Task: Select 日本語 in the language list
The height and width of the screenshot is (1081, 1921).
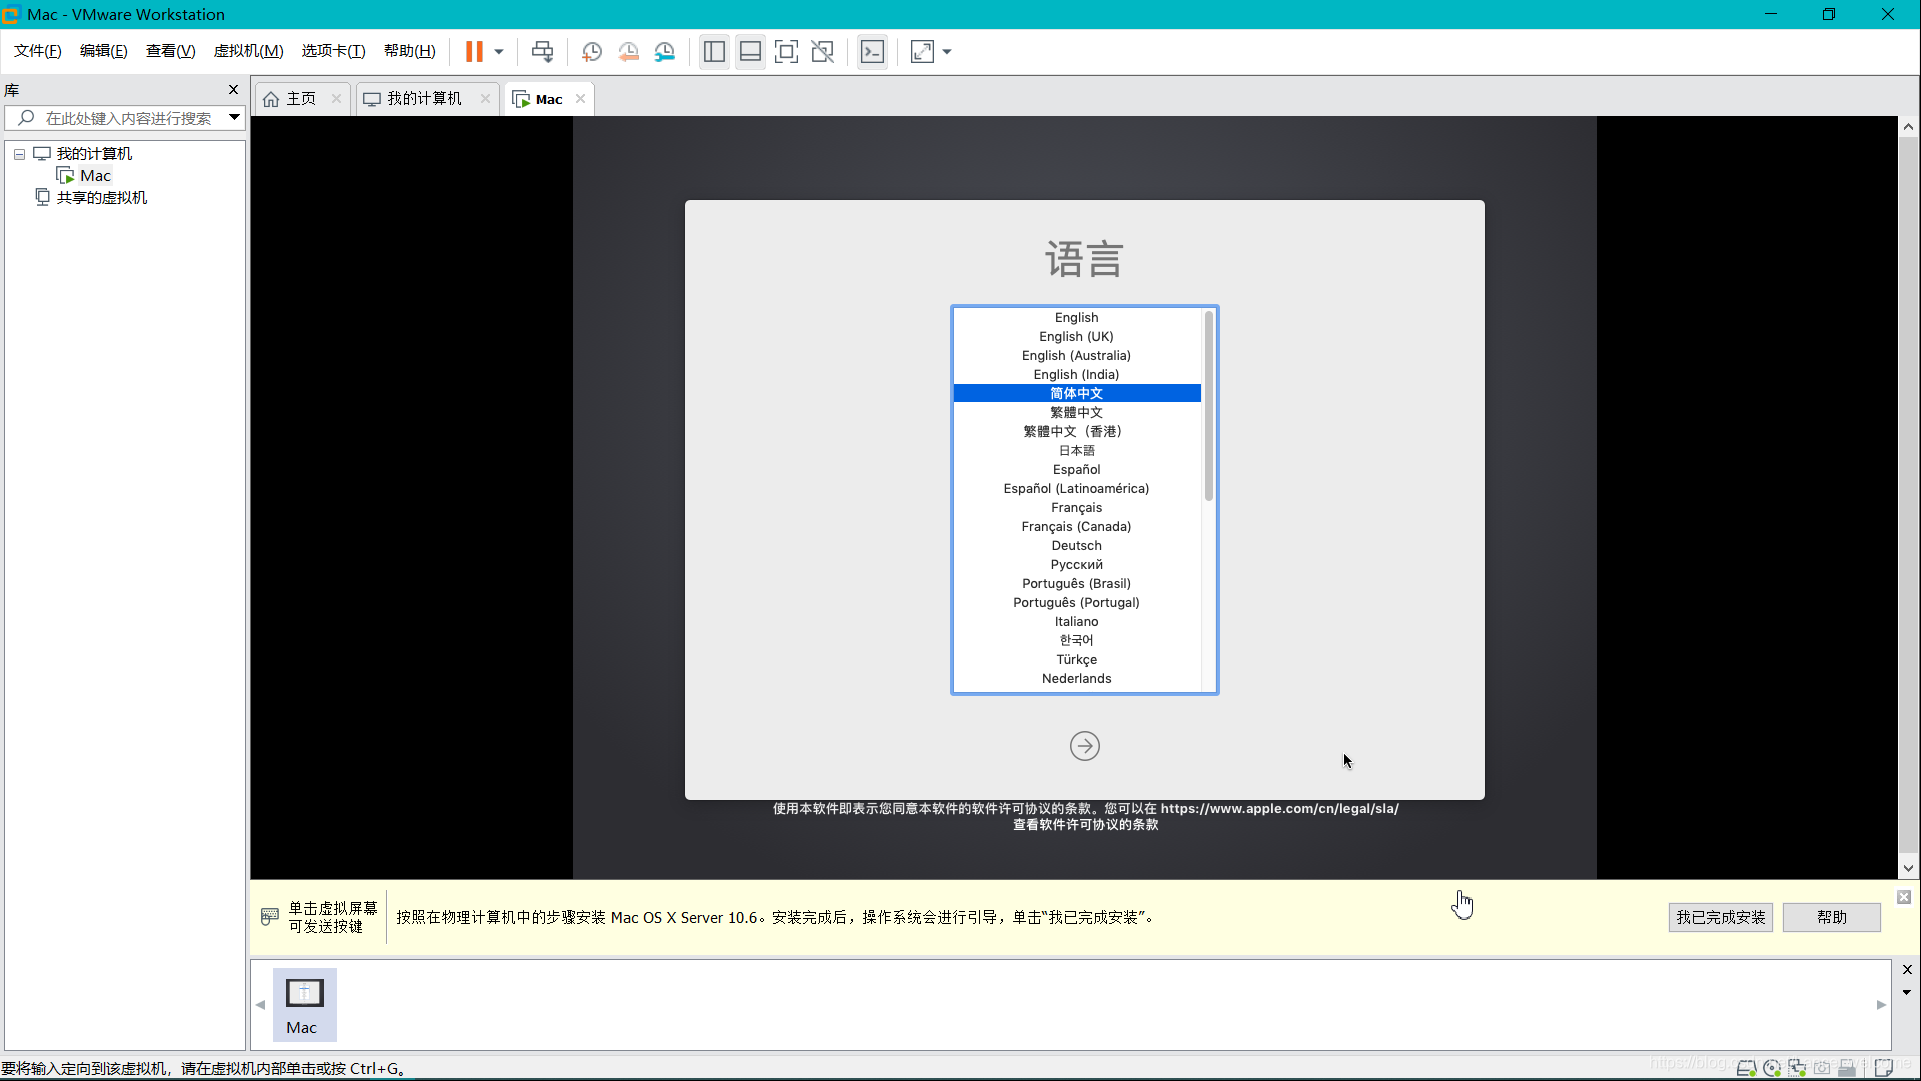Action: coord(1076,450)
